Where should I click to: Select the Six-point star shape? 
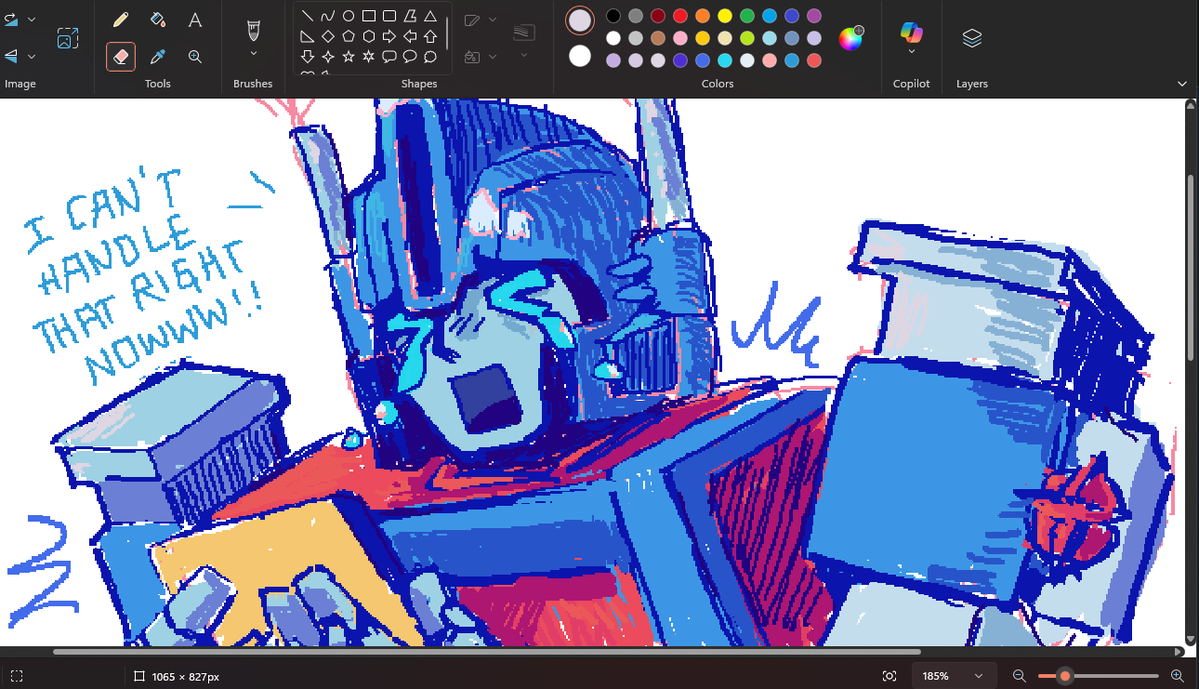pos(369,57)
